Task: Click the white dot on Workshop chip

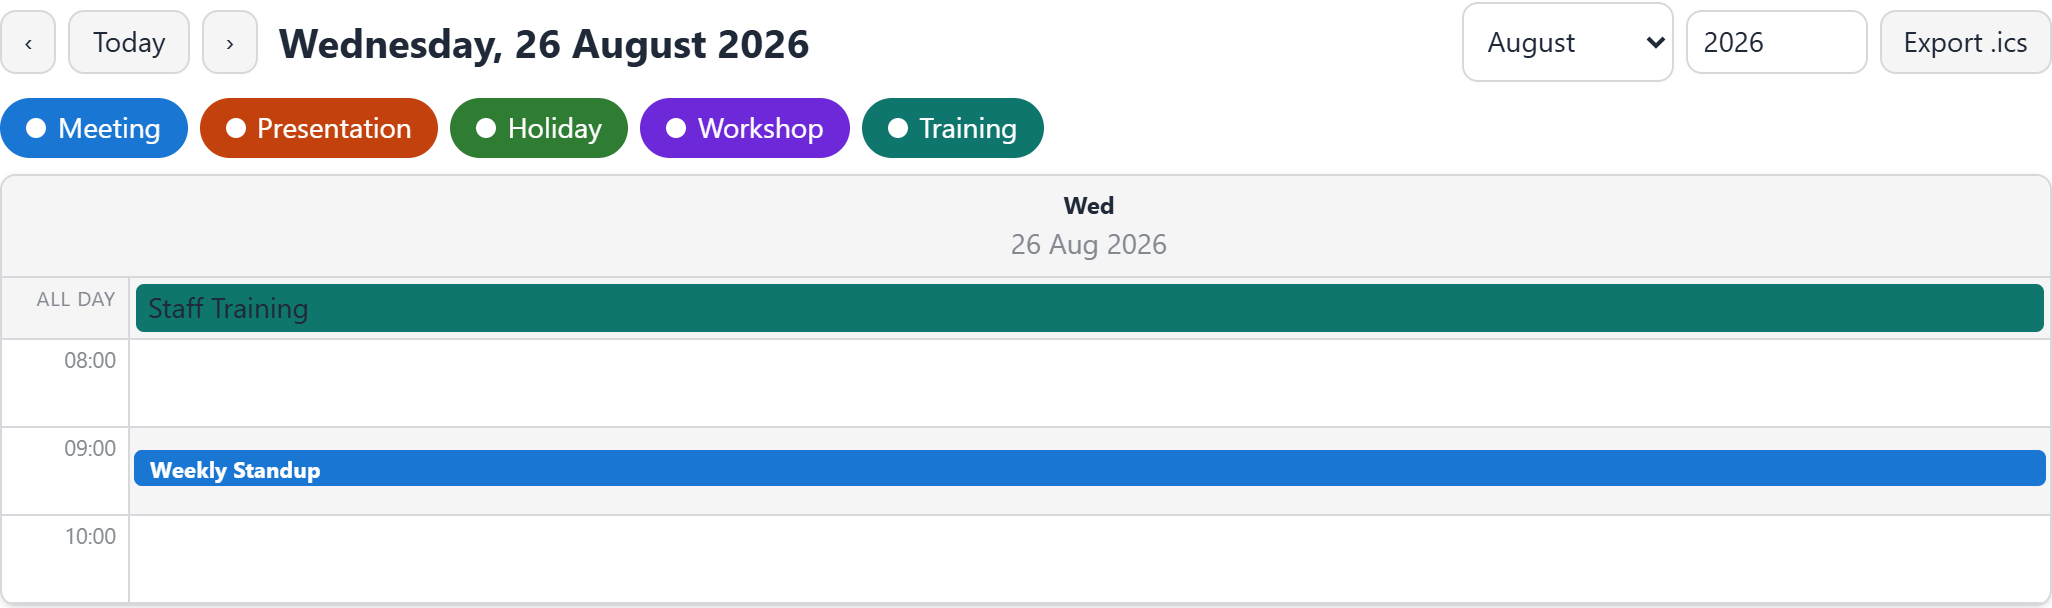Action: 676,128
